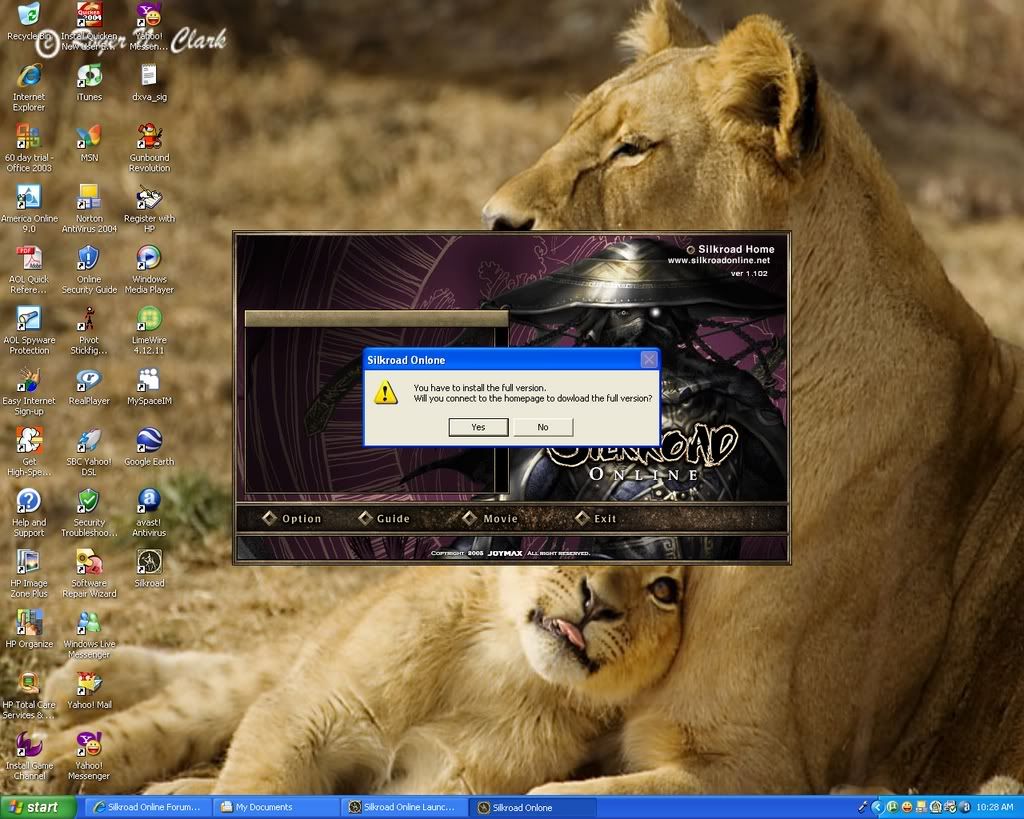
Task: Open the Get High-Speed icon
Action: 29,452
